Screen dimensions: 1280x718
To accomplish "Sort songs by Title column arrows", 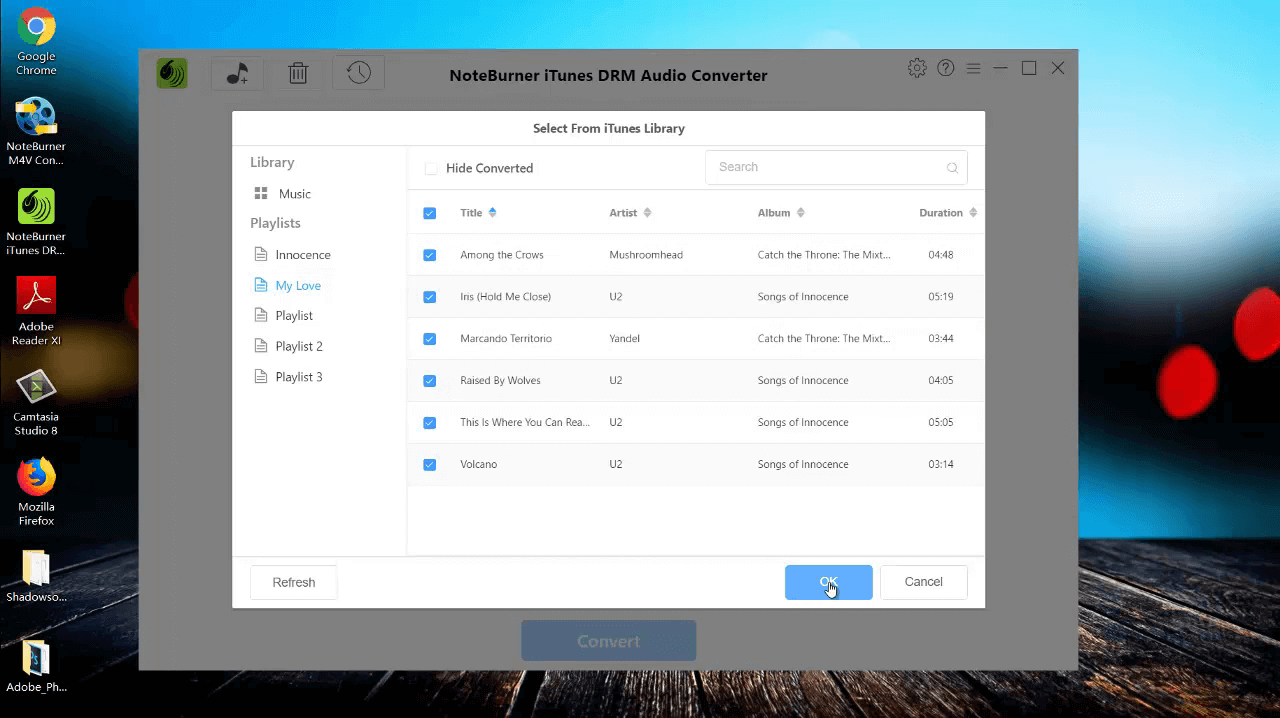I will [492, 213].
